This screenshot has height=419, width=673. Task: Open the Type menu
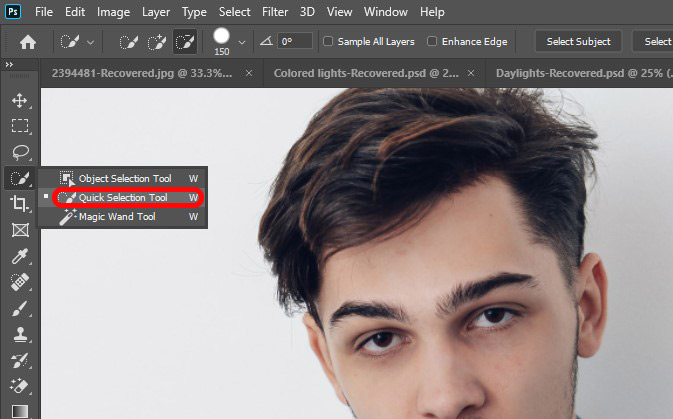pos(194,12)
